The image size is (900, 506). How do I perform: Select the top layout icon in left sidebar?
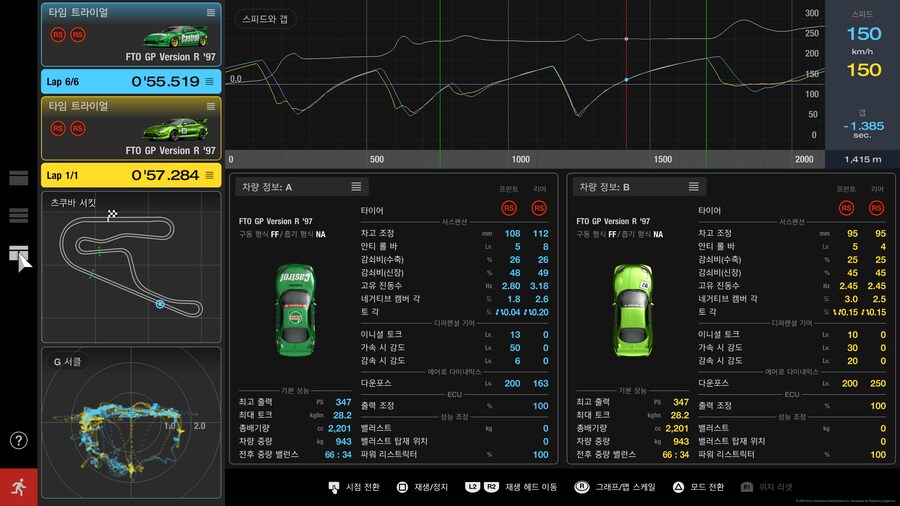coord(18,178)
